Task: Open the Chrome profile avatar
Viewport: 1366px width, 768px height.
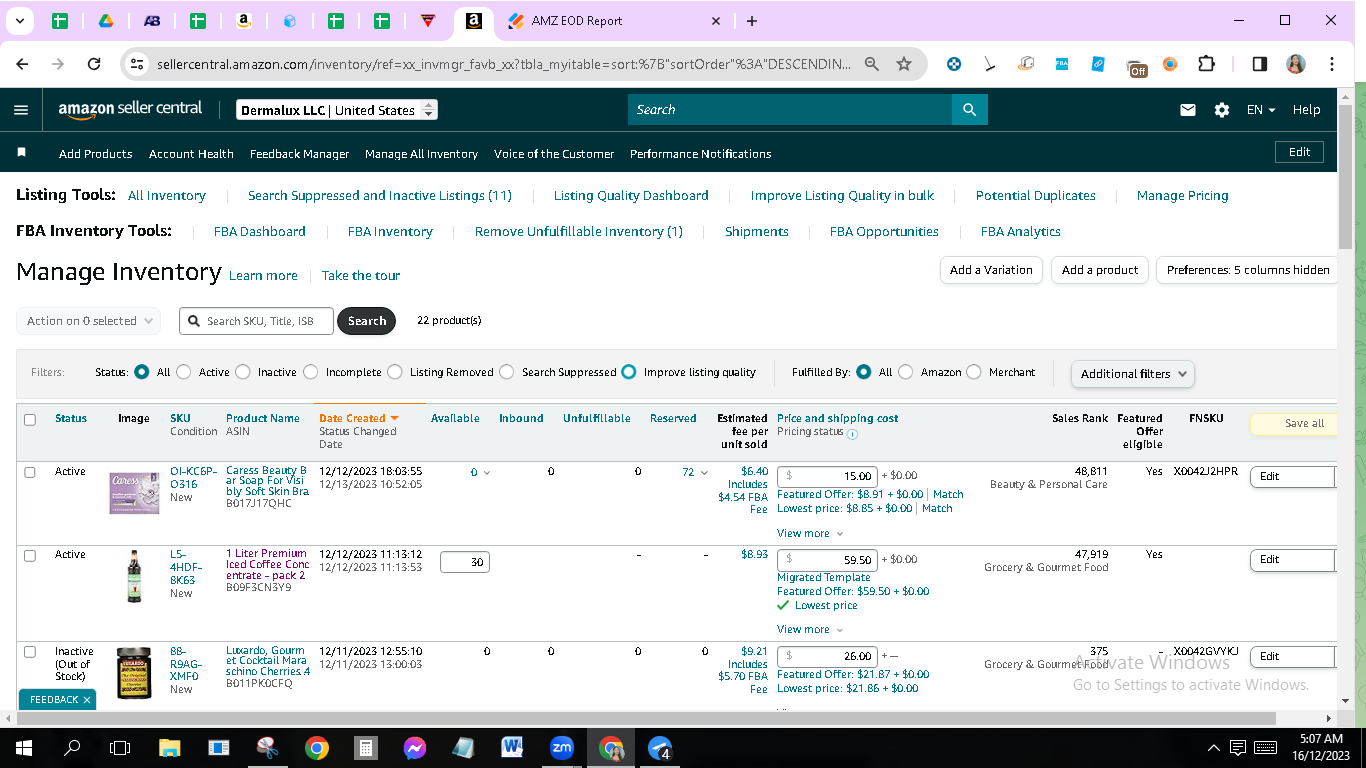Action: [1296, 64]
